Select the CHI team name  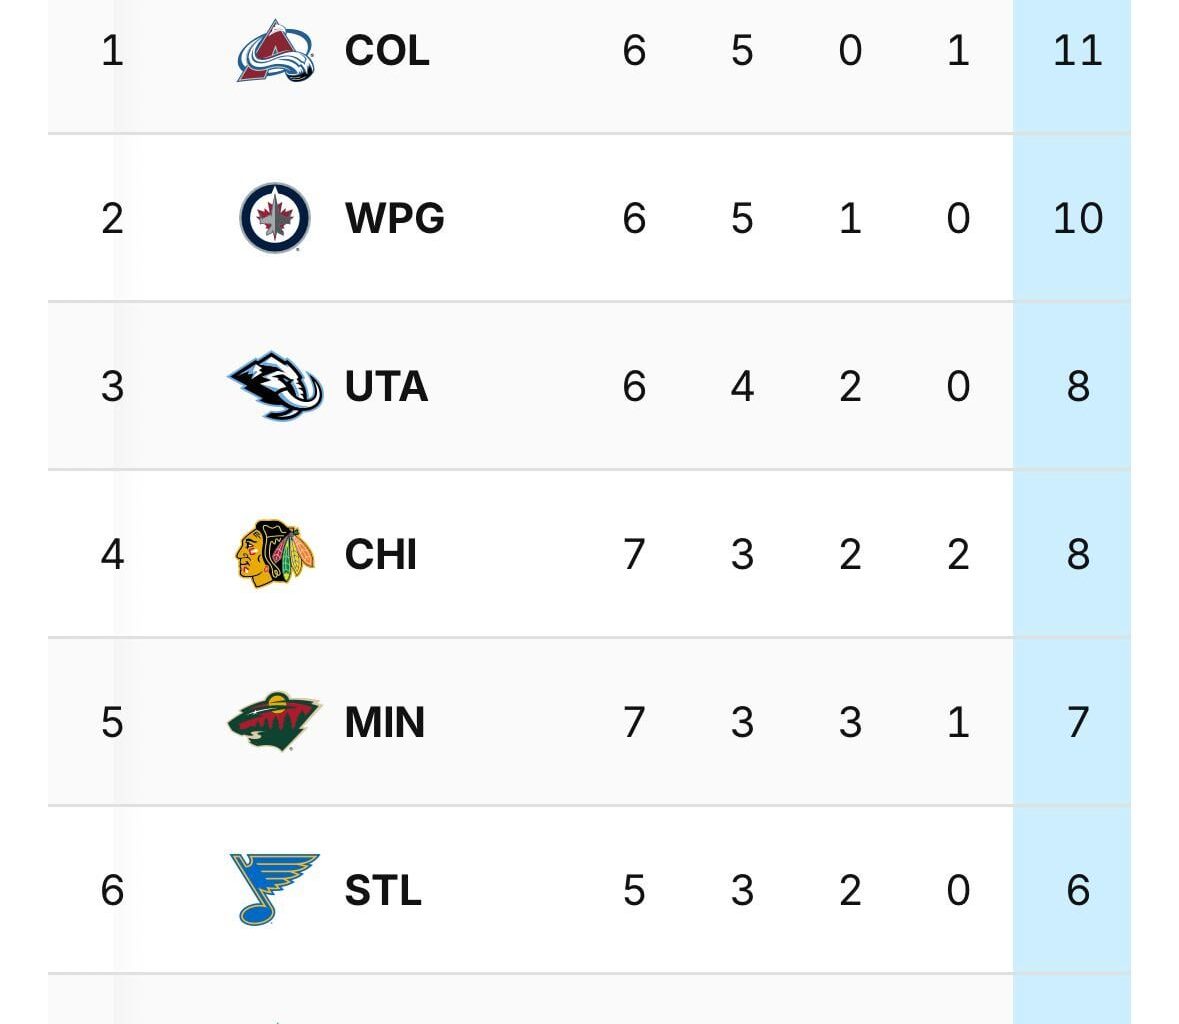(x=380, y=554)
